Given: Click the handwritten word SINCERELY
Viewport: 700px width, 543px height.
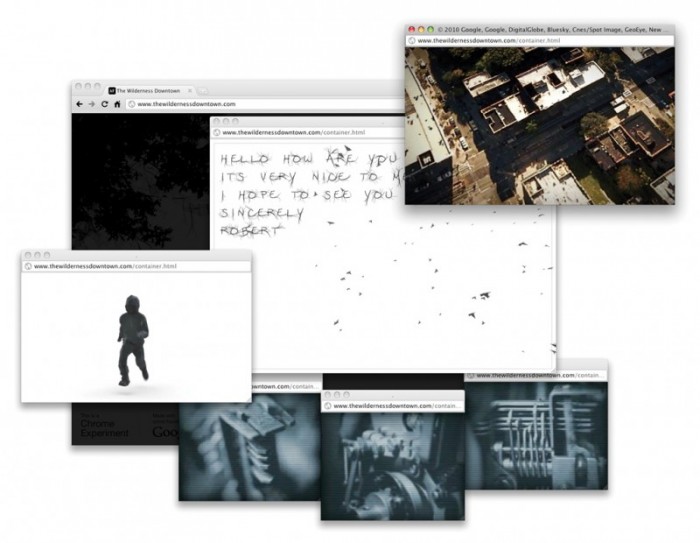Looking at the screenshot, I should click(x=262, y=213).
